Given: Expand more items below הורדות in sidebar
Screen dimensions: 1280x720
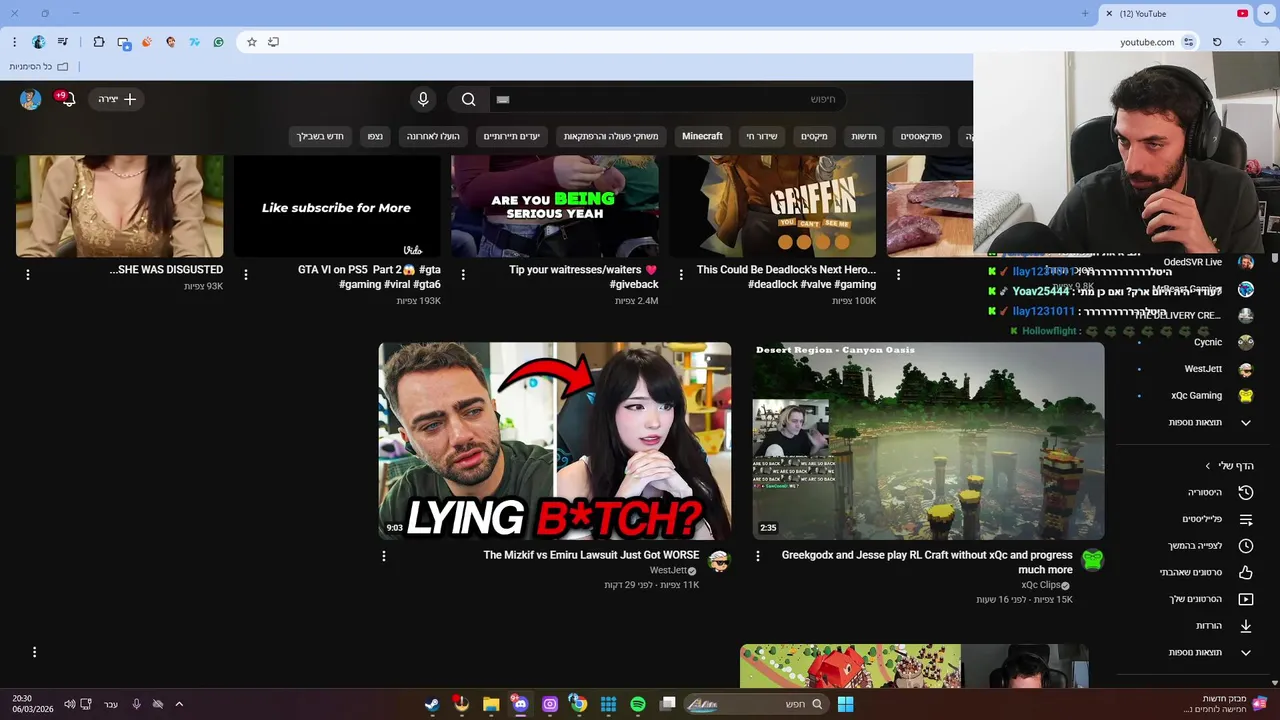Looking at the screenshot, I should pyautogui.click(x=1195, y=652).
